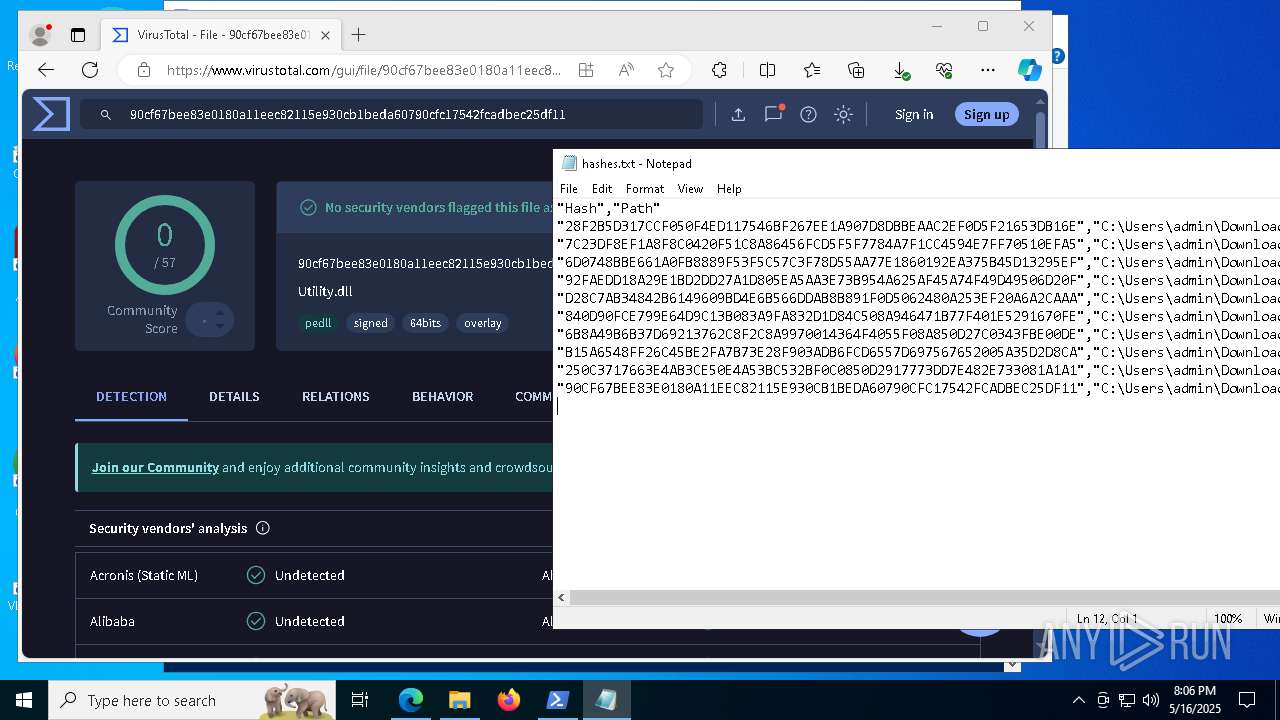The image size is (1280, 720).
Task: Open Edge favorites list
Action: point(812,70)
